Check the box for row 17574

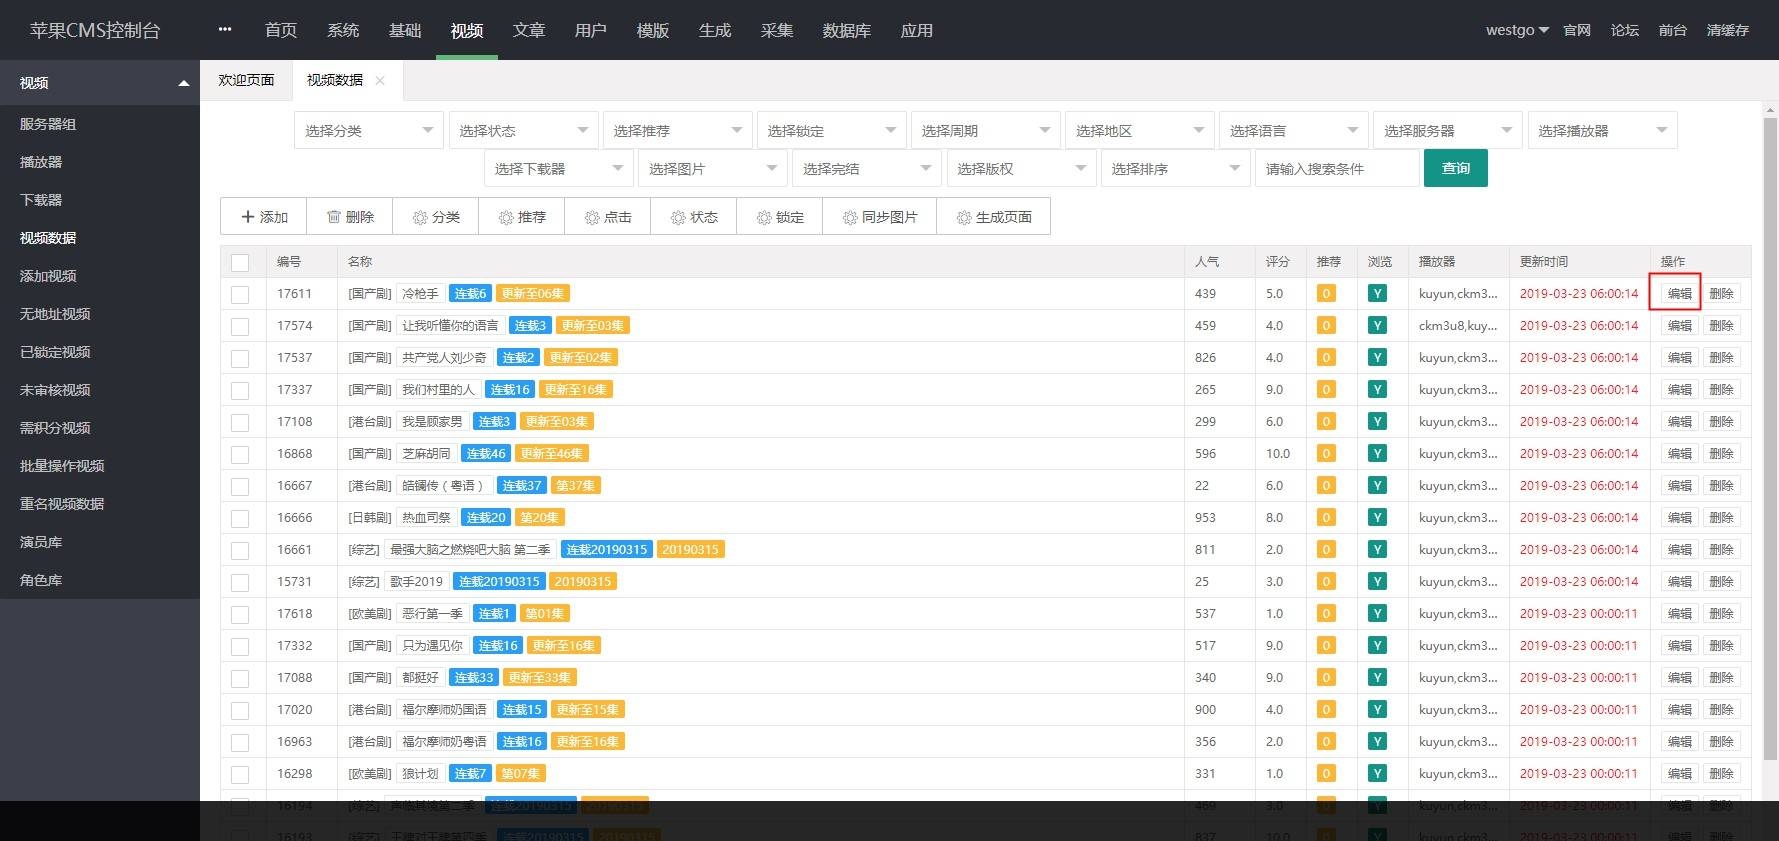[240, 326]
